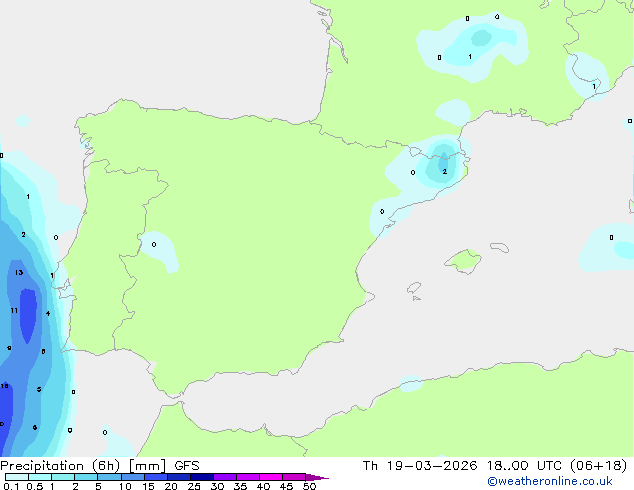634x490 pixels.
Task: Select the 30–35 mm purple legend swatch
Action: [x=225, y=477]
